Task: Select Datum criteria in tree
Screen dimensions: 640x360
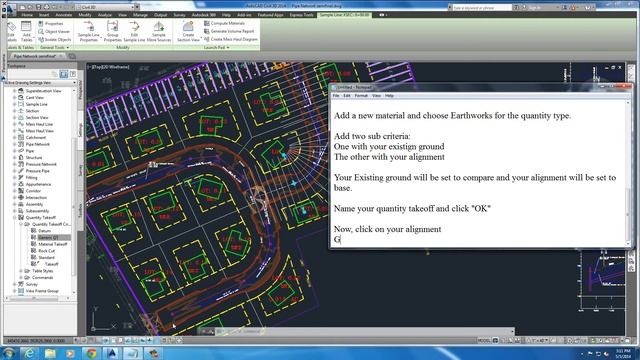Action: pos(44,231)
